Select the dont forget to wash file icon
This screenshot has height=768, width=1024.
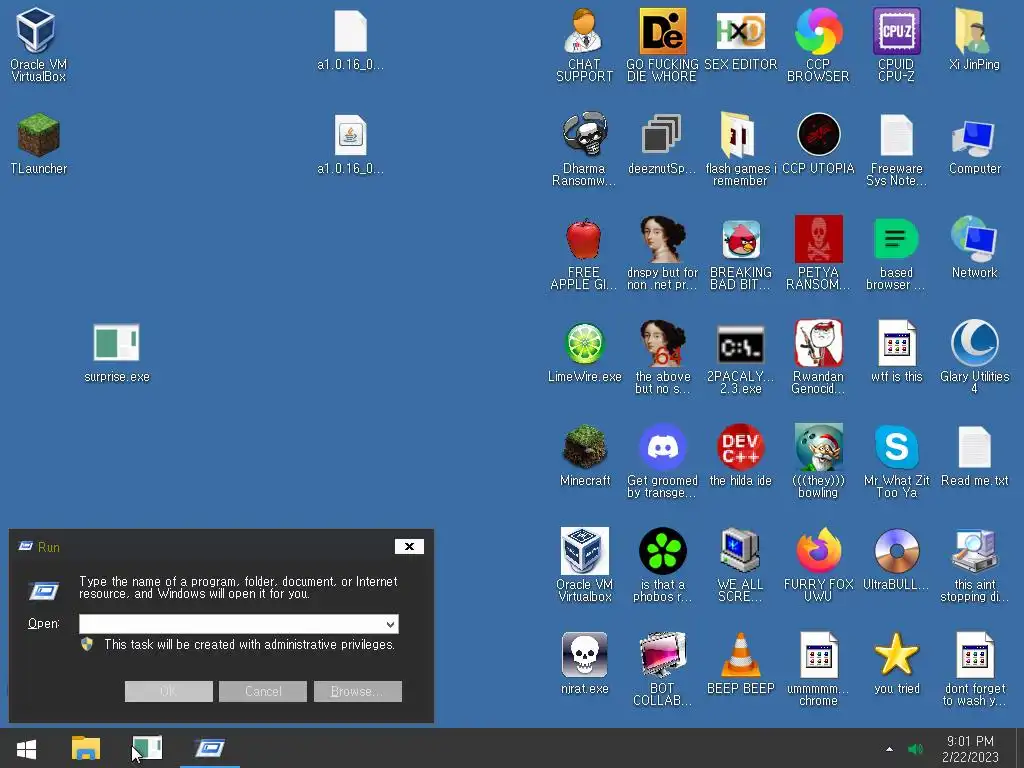tap(974, 655)
